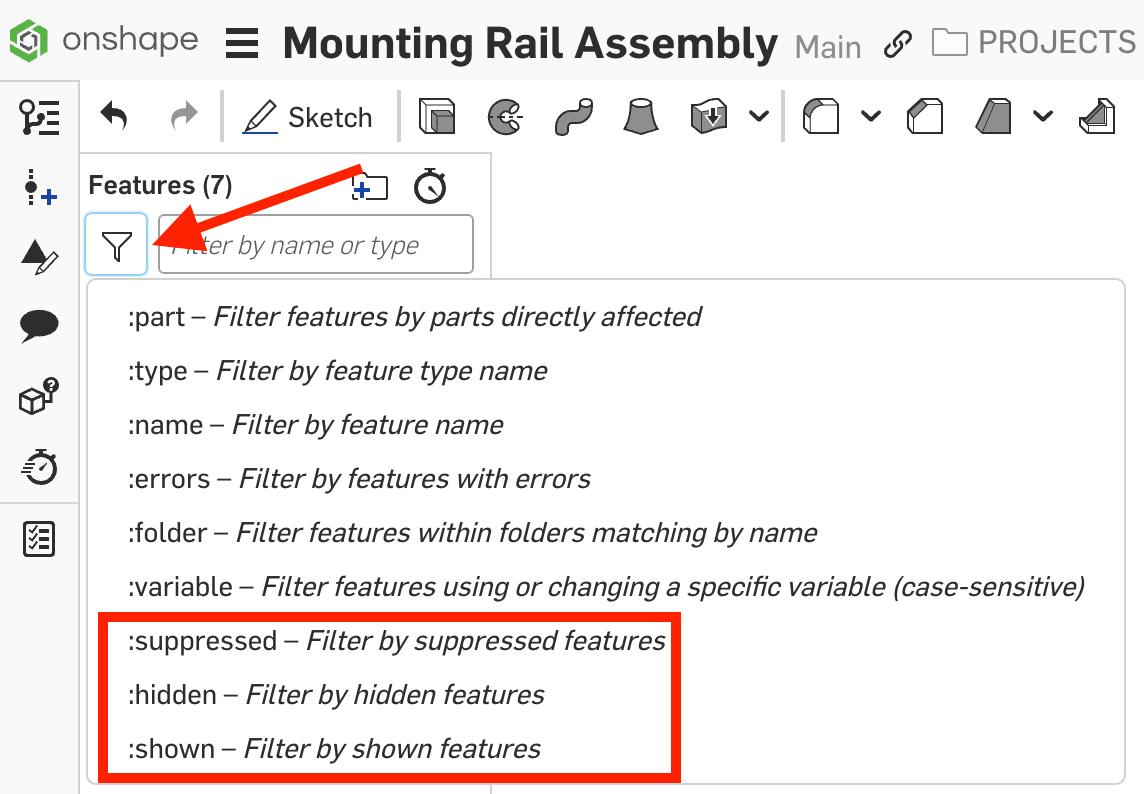Choose the :errors filter option
1144x794 pixels.
tap(359, 479)
